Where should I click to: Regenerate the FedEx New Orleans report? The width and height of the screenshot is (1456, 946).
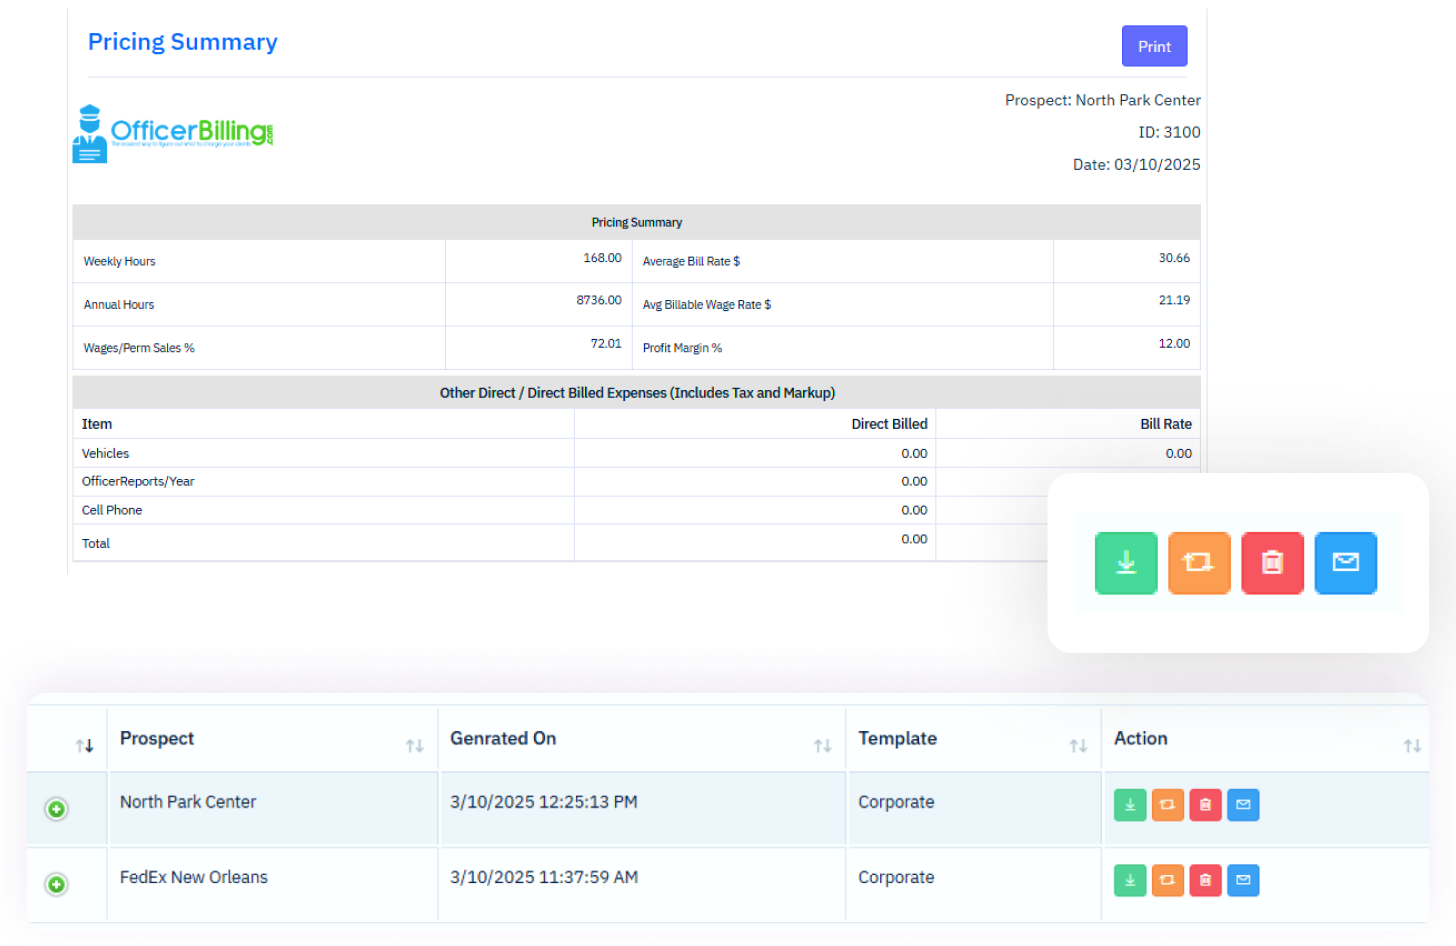pos(1167,880)
